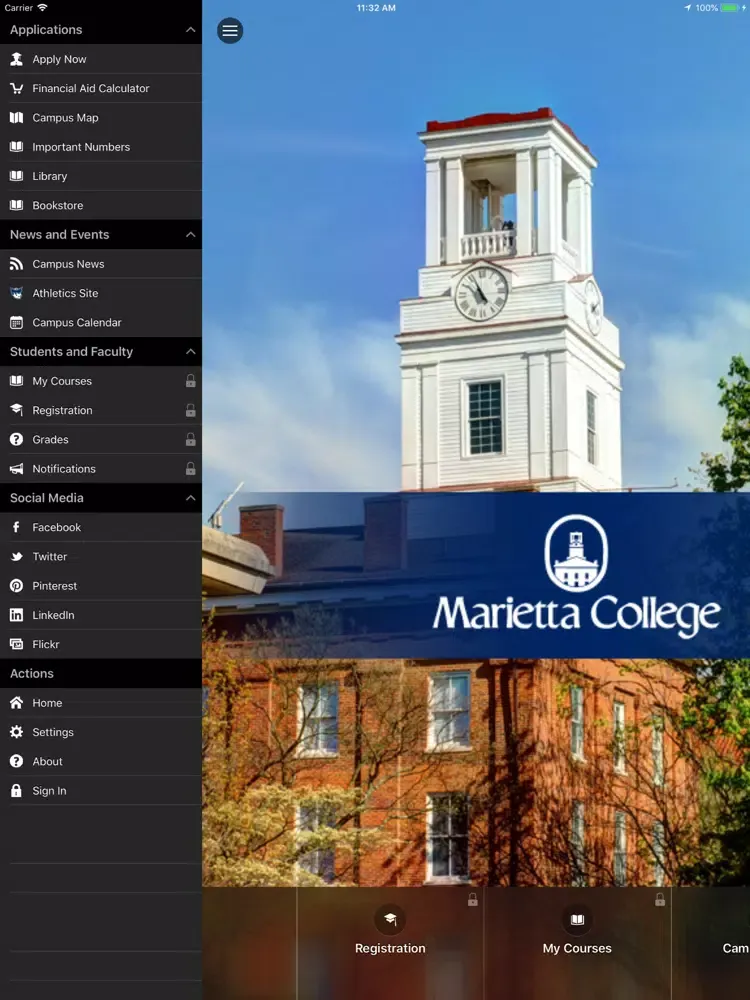Click the Important Numbers book icon
Screen dimensions: 750x1000
[x=17, y=147]
